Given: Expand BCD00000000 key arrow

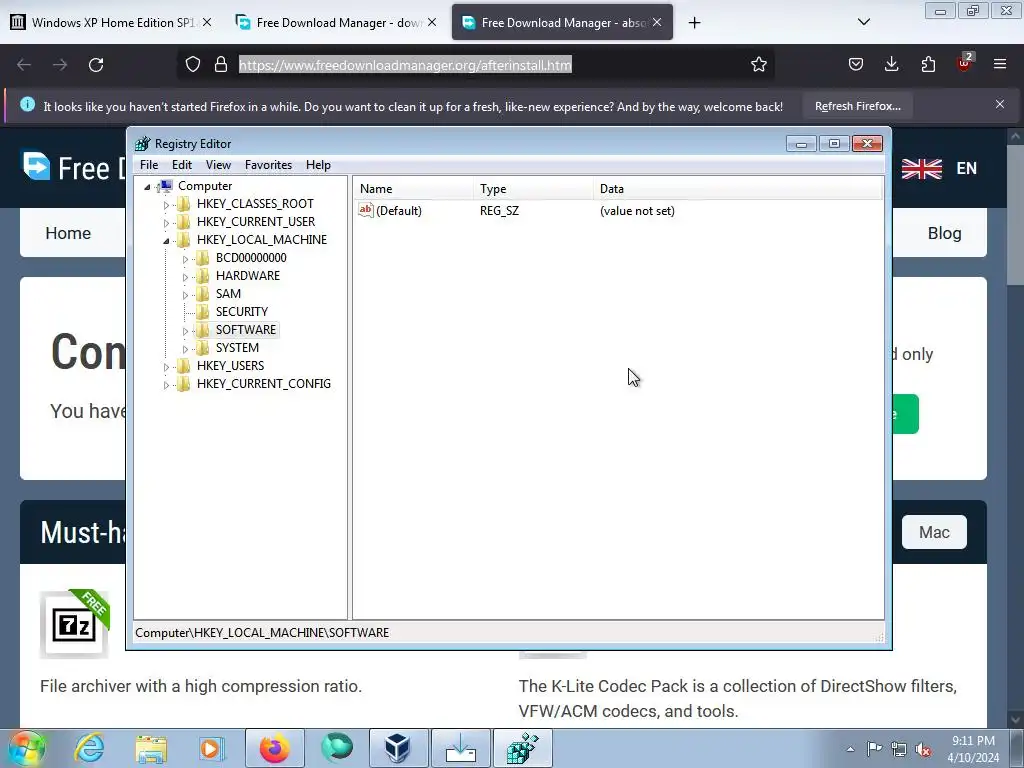Looking at the screenshot, I should tap(185, 259).
